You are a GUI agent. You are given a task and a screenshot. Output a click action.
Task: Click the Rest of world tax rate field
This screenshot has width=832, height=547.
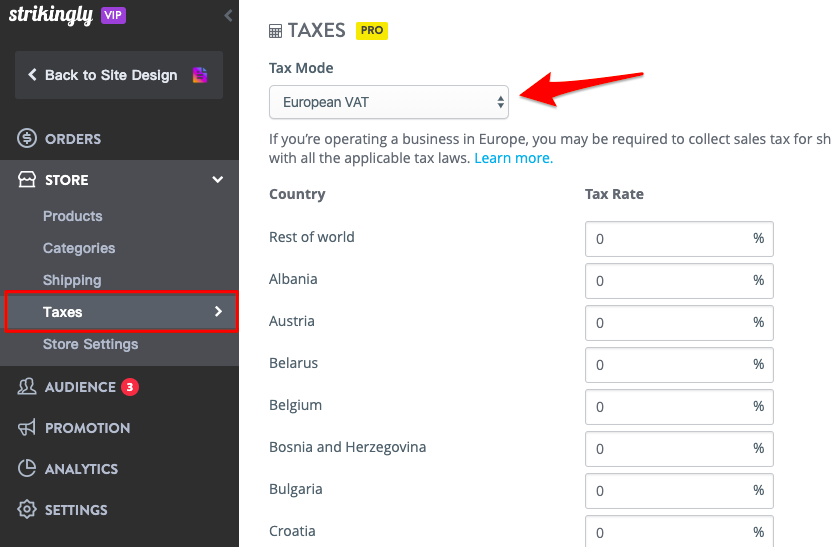pos(679,239)
